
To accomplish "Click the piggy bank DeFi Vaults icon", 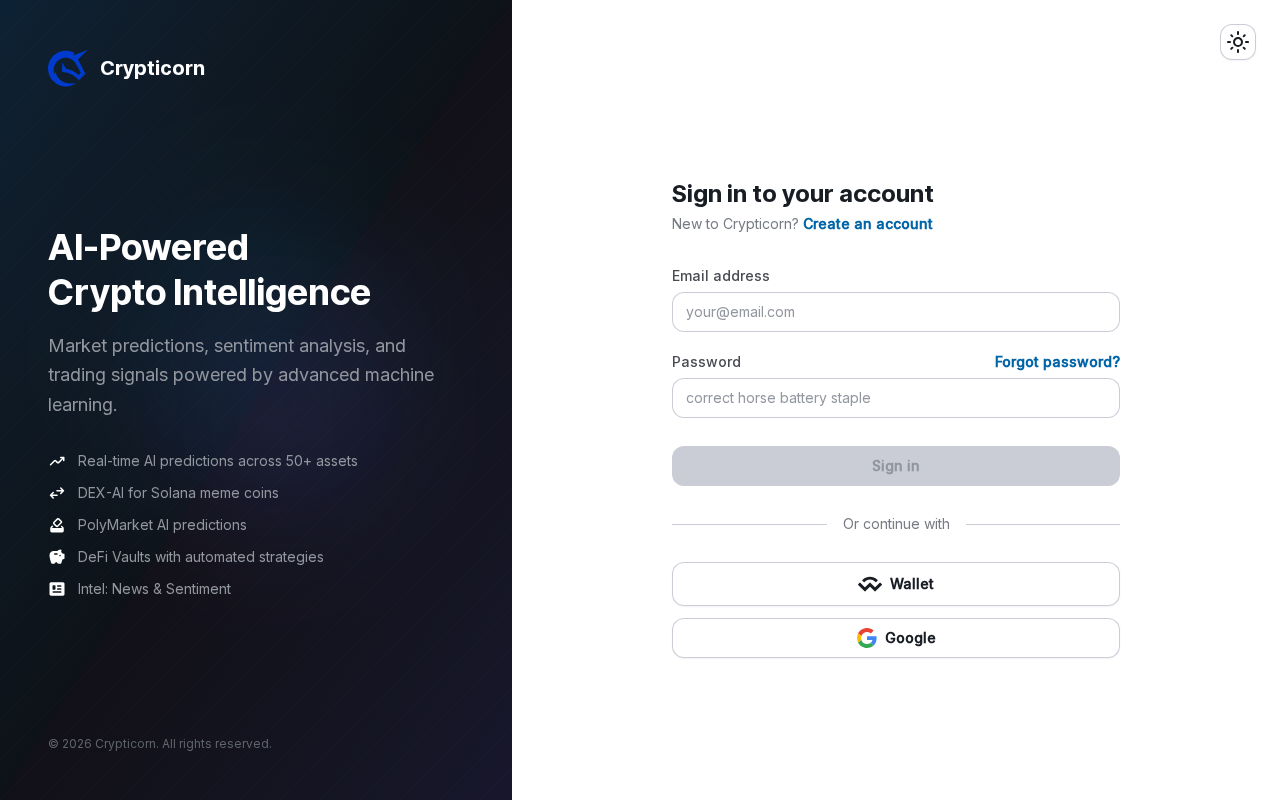I will coord(57,557).
